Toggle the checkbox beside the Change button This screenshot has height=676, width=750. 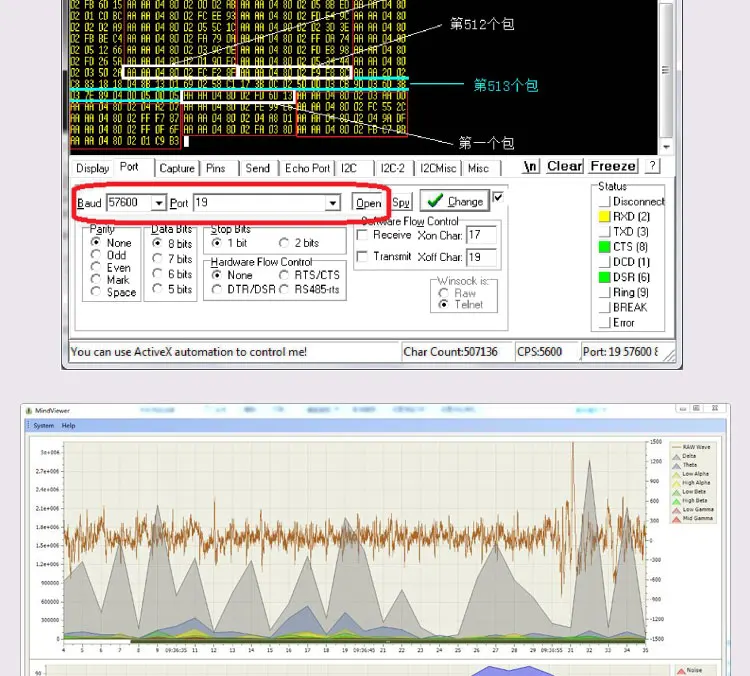498,197
